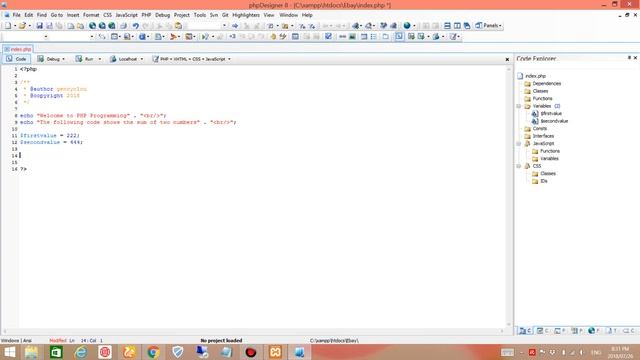The height and width of the screenshot is (360, 640).
Task: Click the list view toolbar icon
Action: 373,37
